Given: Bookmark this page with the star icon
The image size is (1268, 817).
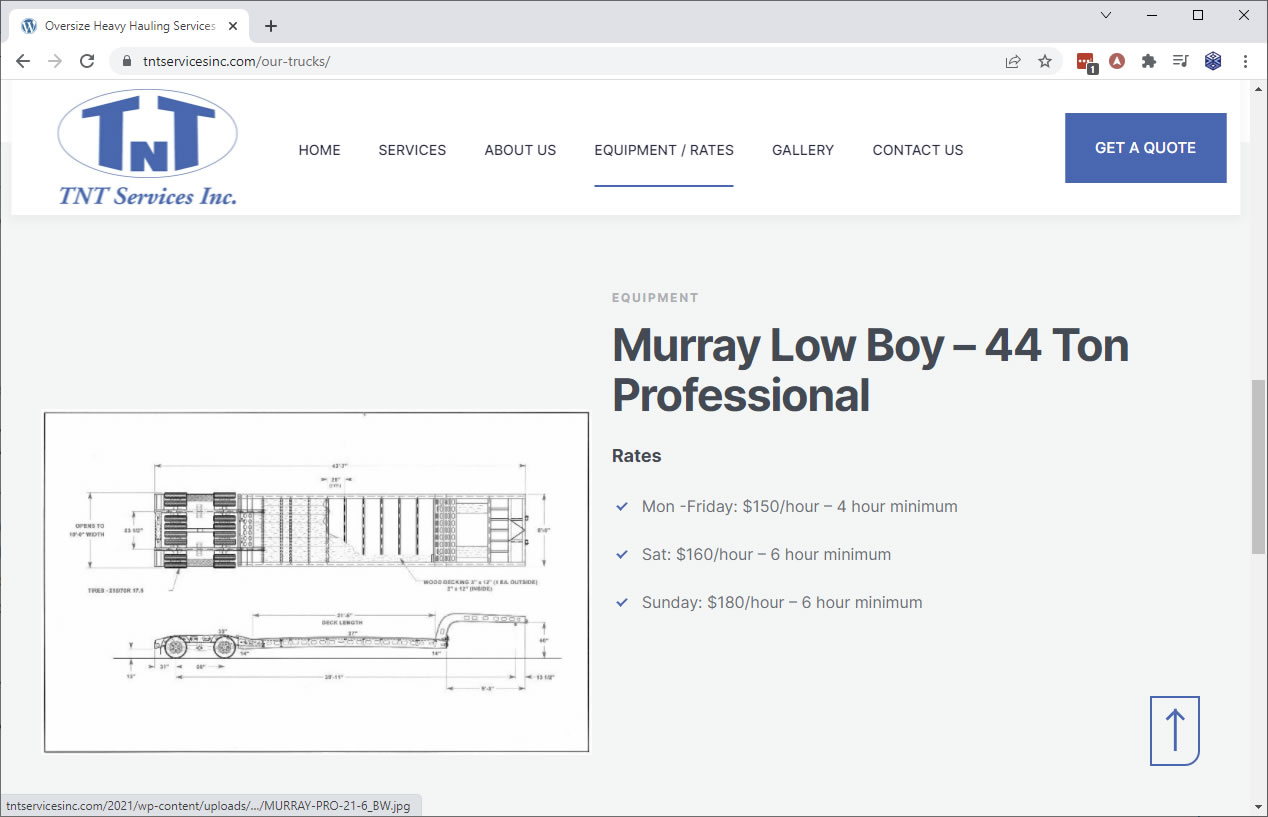Looking at the screenshot, I should click(x=1045, y=61).
